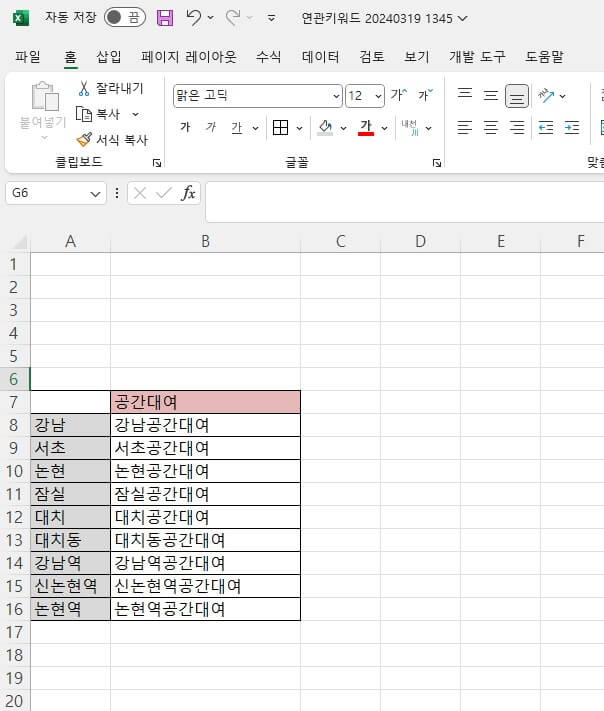Open the 페이지 레이아웃 tab
604x711 pixels.
point(189,57)
